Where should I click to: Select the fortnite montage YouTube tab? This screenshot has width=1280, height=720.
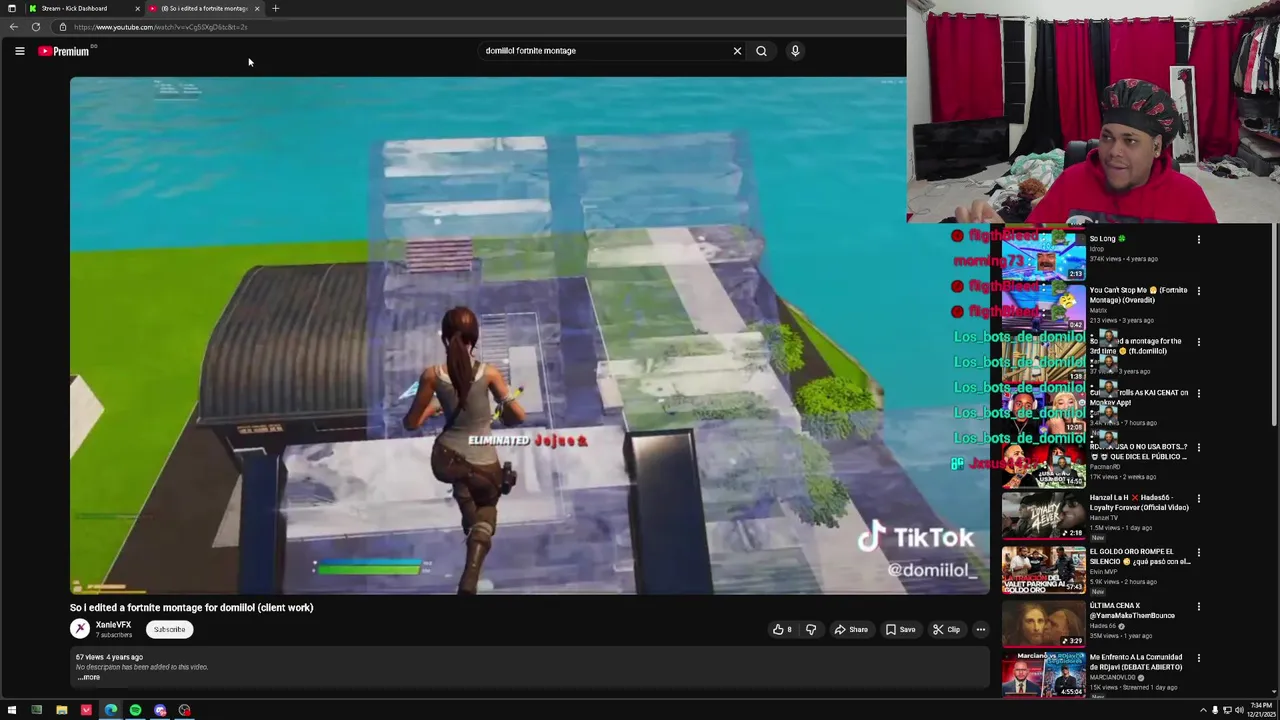tap(204, 8)
